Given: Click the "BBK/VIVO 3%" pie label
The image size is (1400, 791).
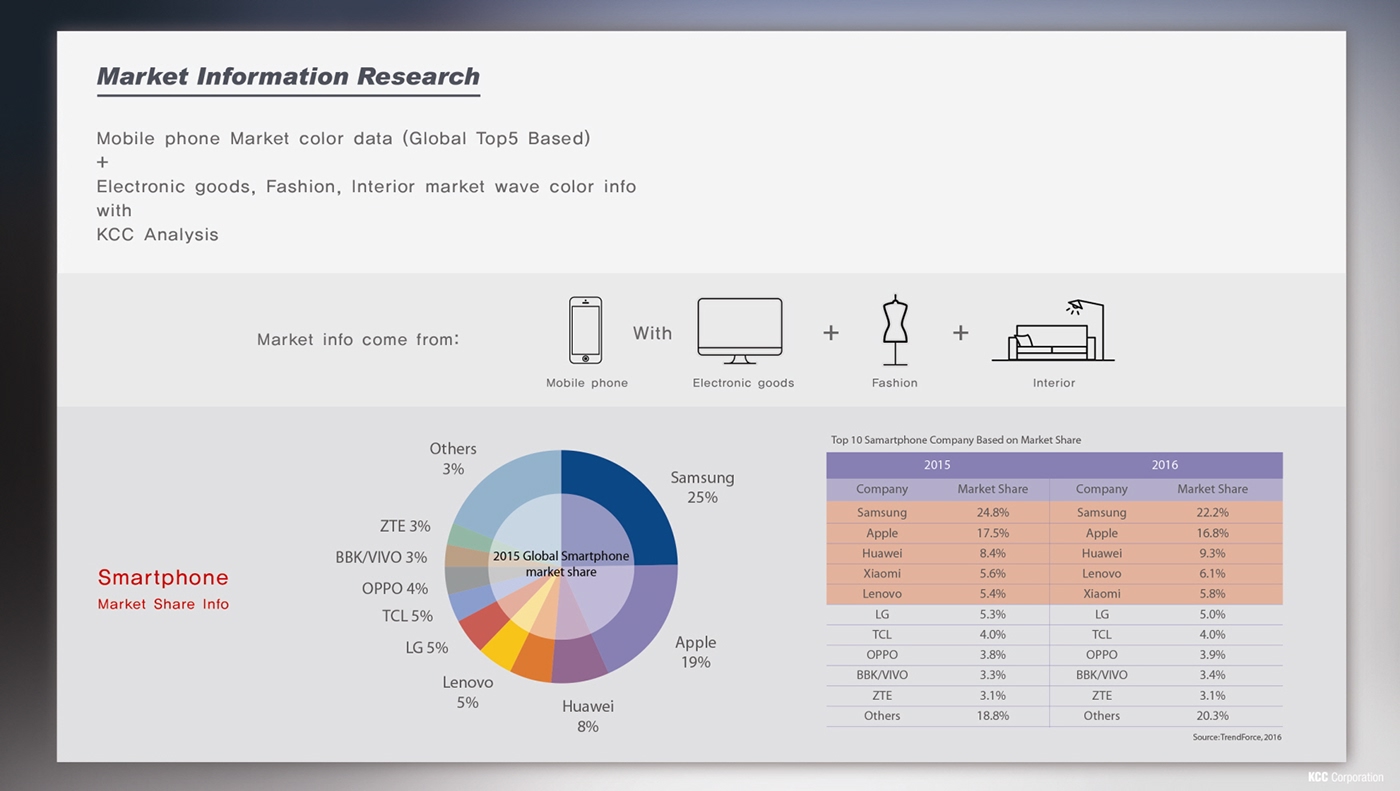Looking at the screenshot, I should (x=381, y=557).
